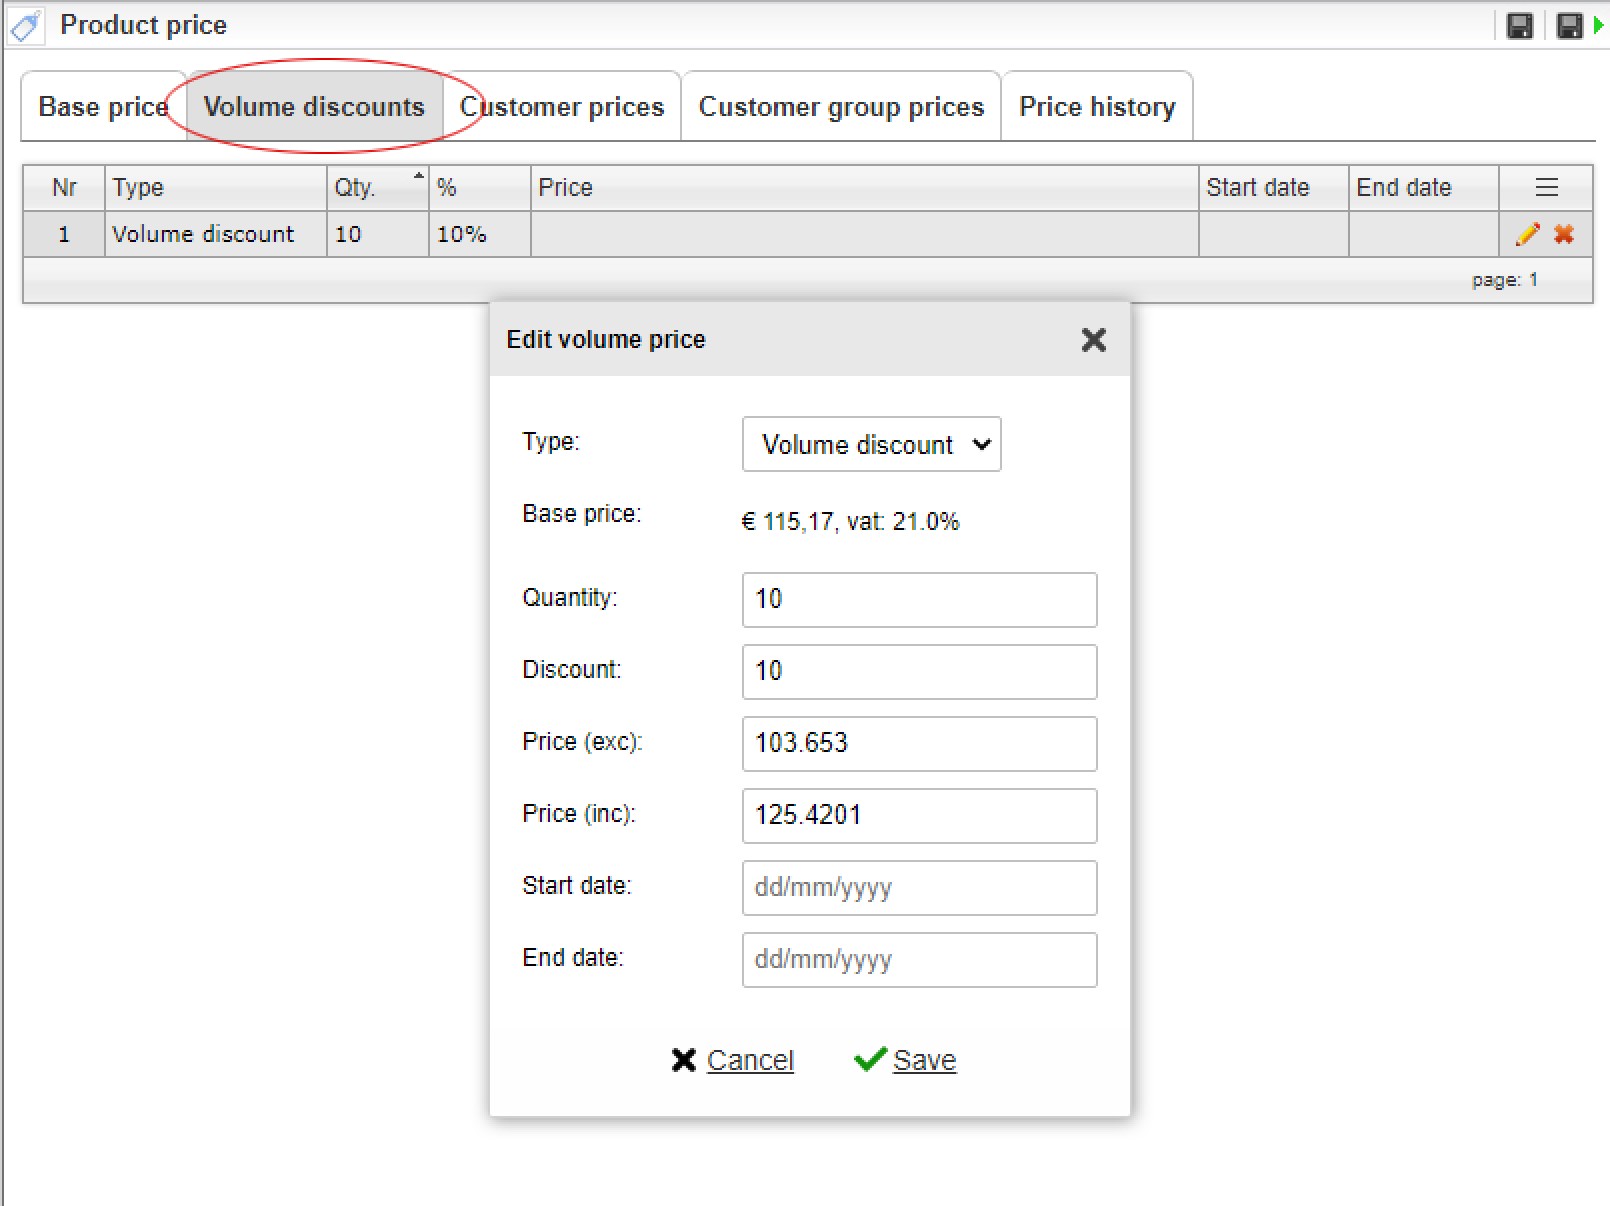The width and height of the screenshot is (1610, 1206).
Task: Open the Type dropdown in the dialog
Action: pyautogui.click(x=871, y=444)
